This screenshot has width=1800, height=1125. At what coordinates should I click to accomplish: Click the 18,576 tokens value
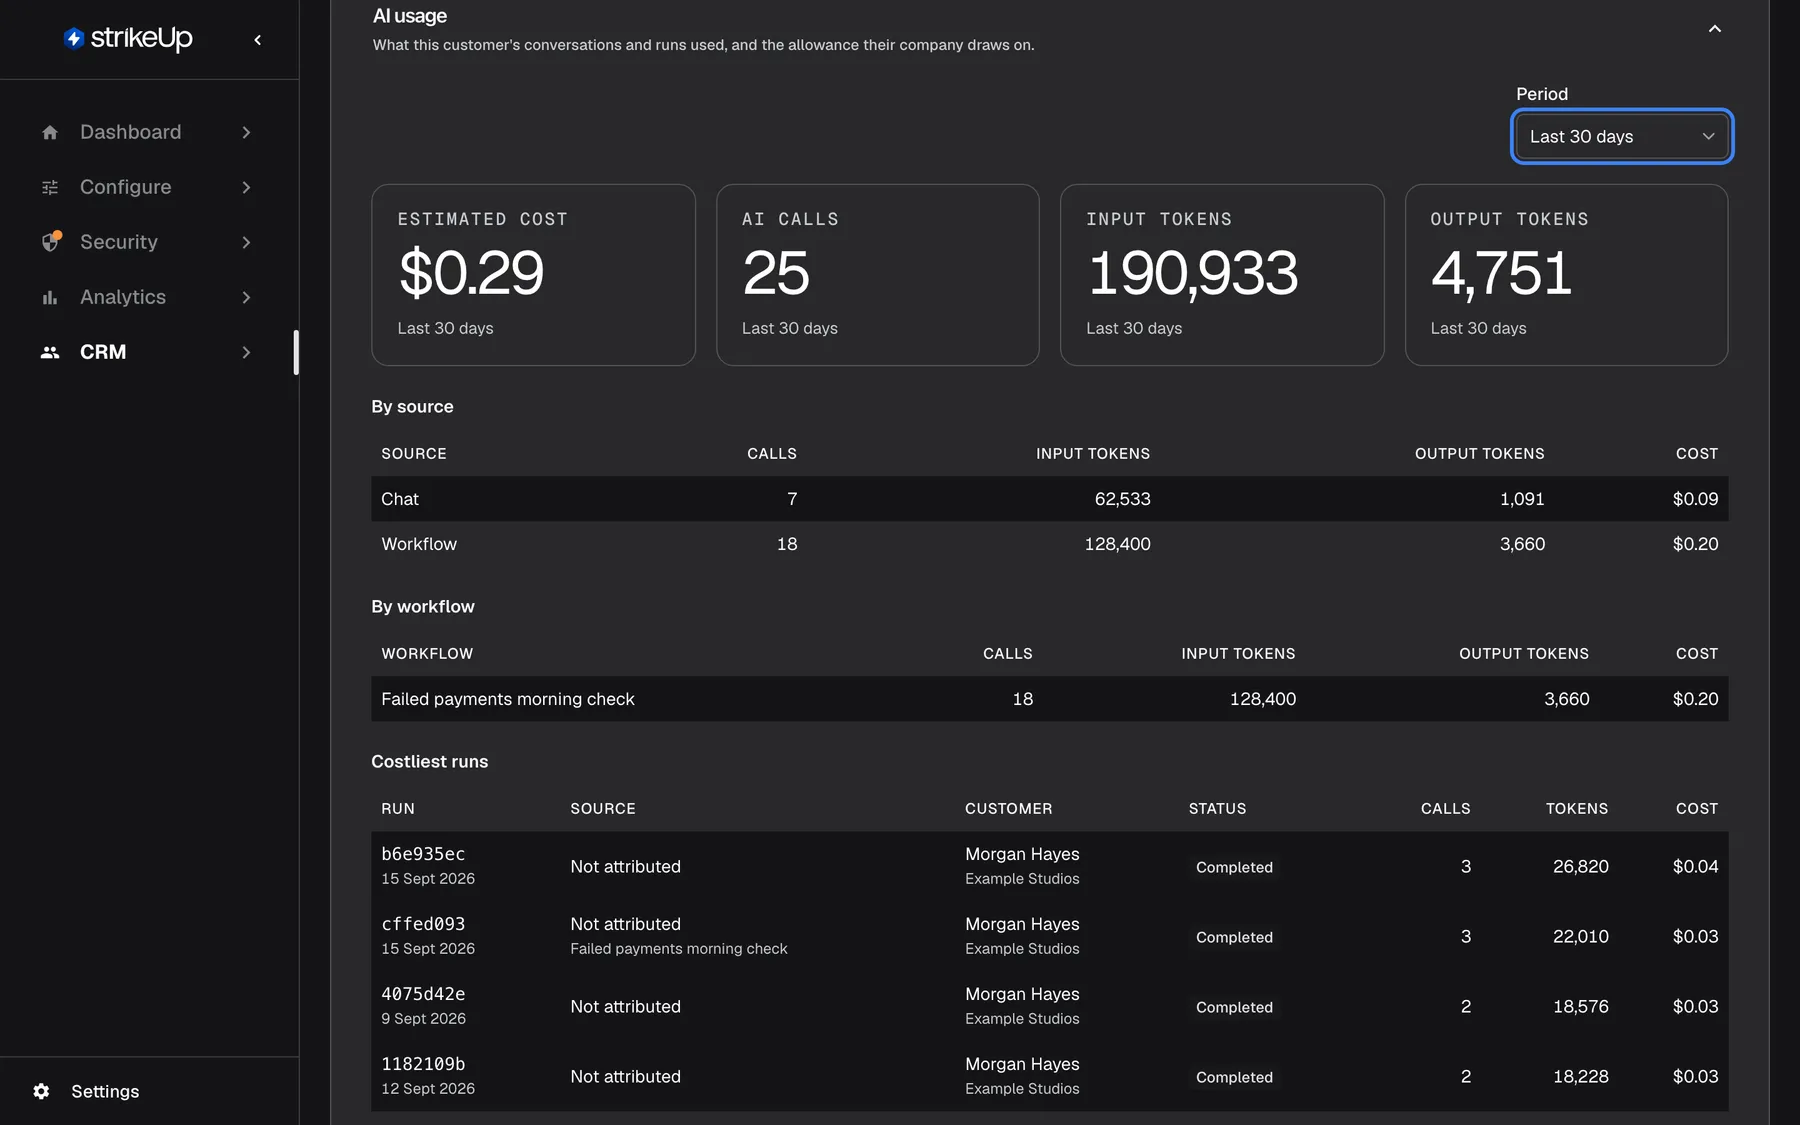pos(1580,1007)
